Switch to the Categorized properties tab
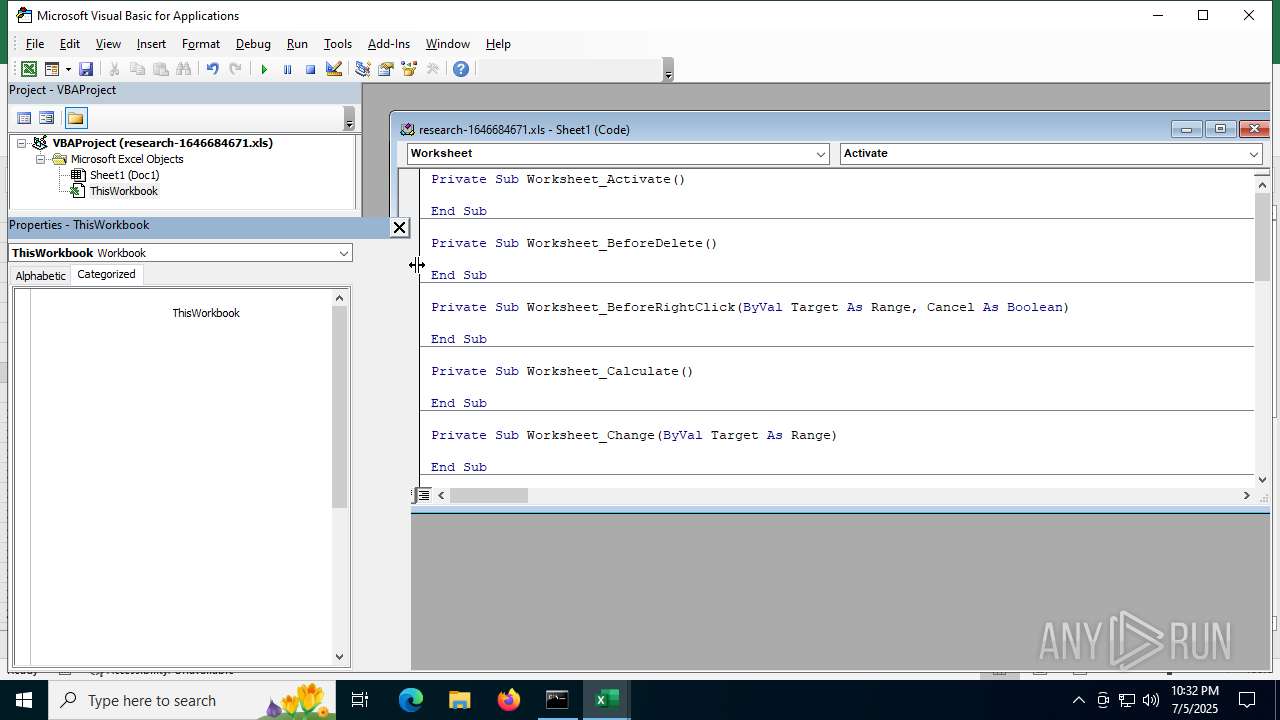The height and width of the screenshot is (720, 1280). coord(106,274)
